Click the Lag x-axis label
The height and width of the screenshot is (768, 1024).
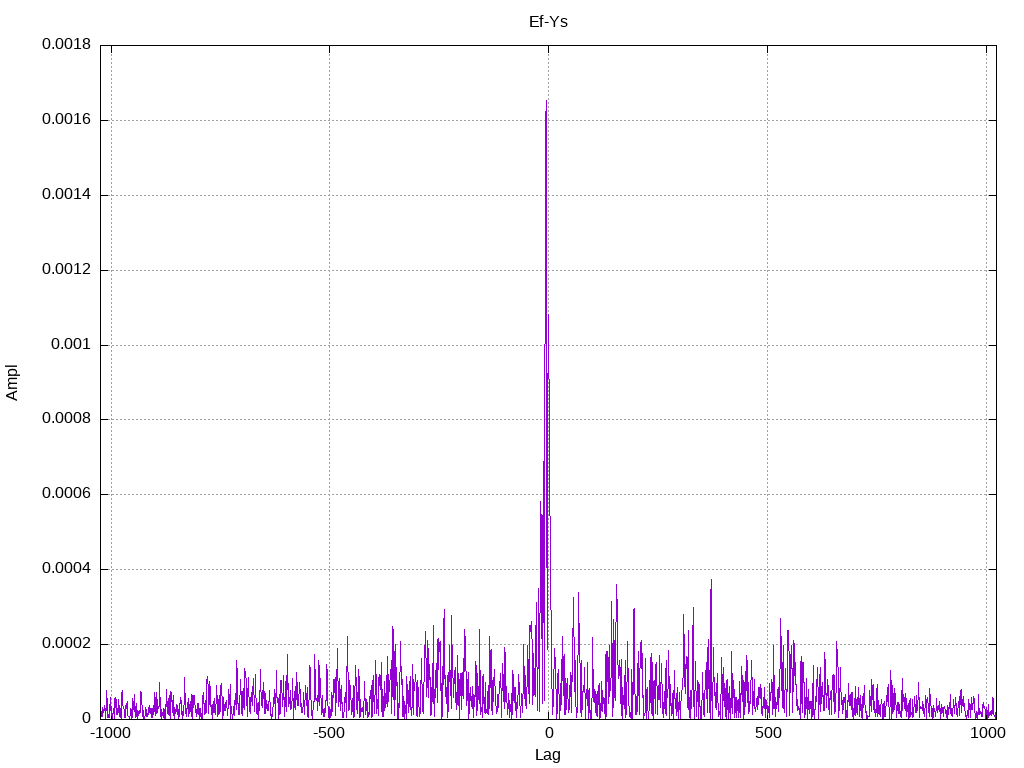coord(548,755)
